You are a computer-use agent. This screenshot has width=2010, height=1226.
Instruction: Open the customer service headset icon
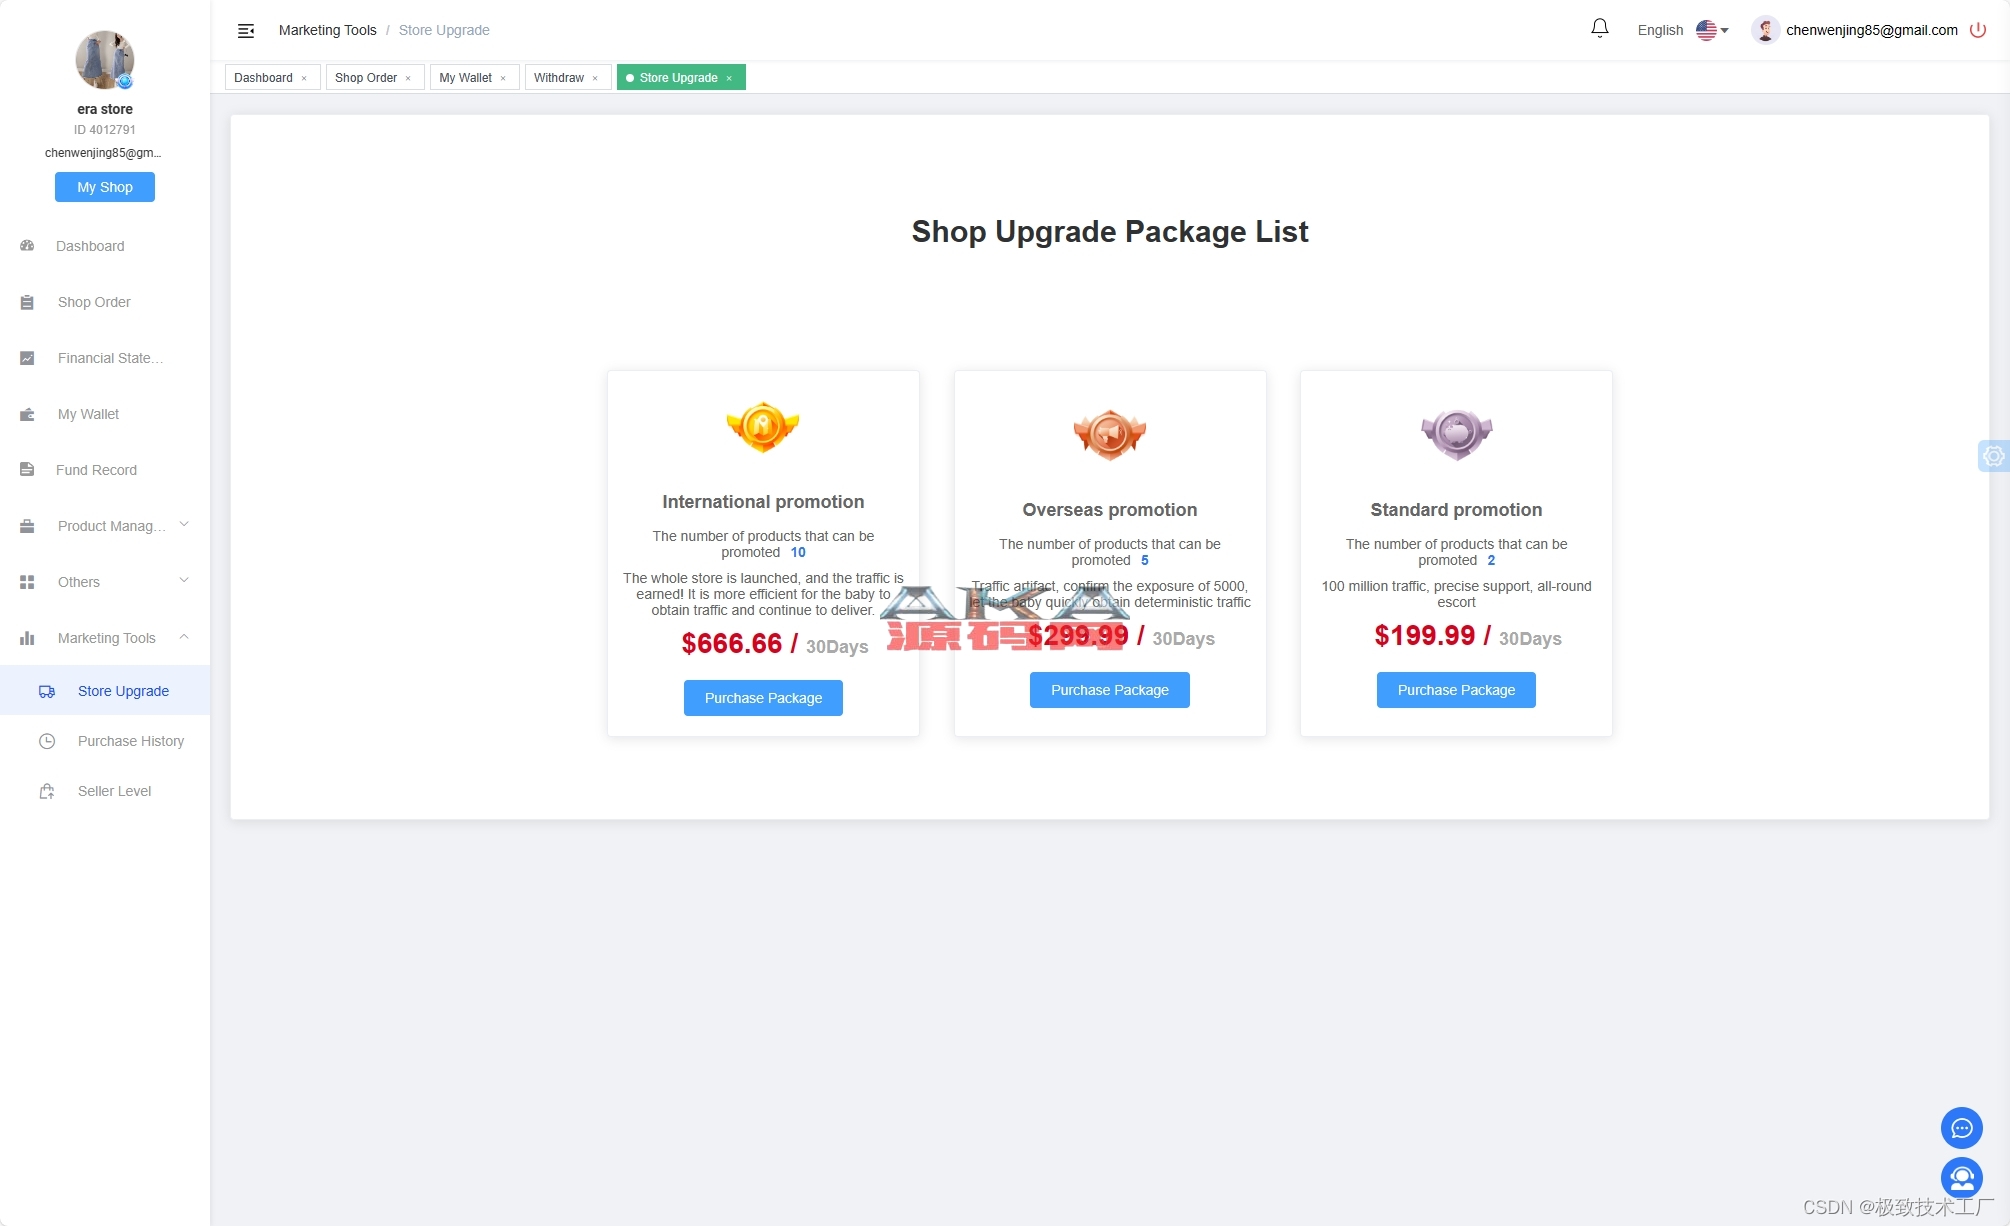click(1961, 1177)
